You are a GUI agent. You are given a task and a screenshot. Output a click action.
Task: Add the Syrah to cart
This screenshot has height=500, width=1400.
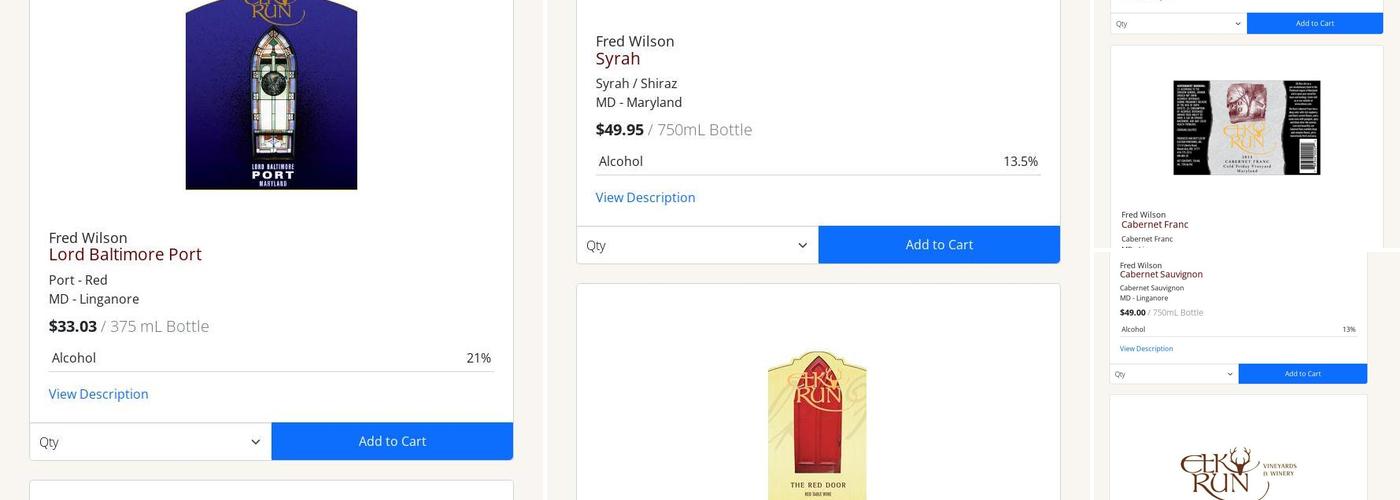[939, 245]
